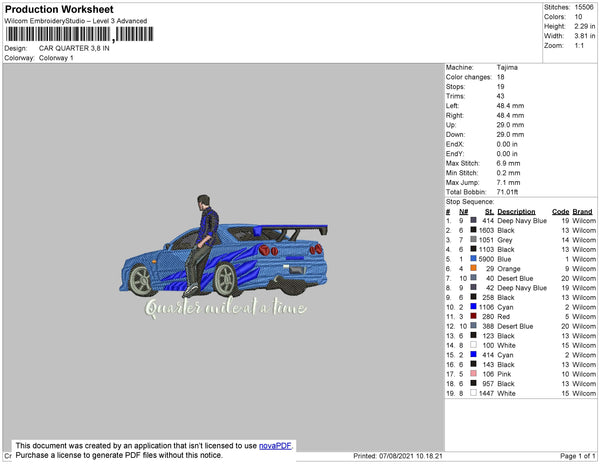
Task: Click the 'Stop Sequence:' label
Action: [470, 202]
